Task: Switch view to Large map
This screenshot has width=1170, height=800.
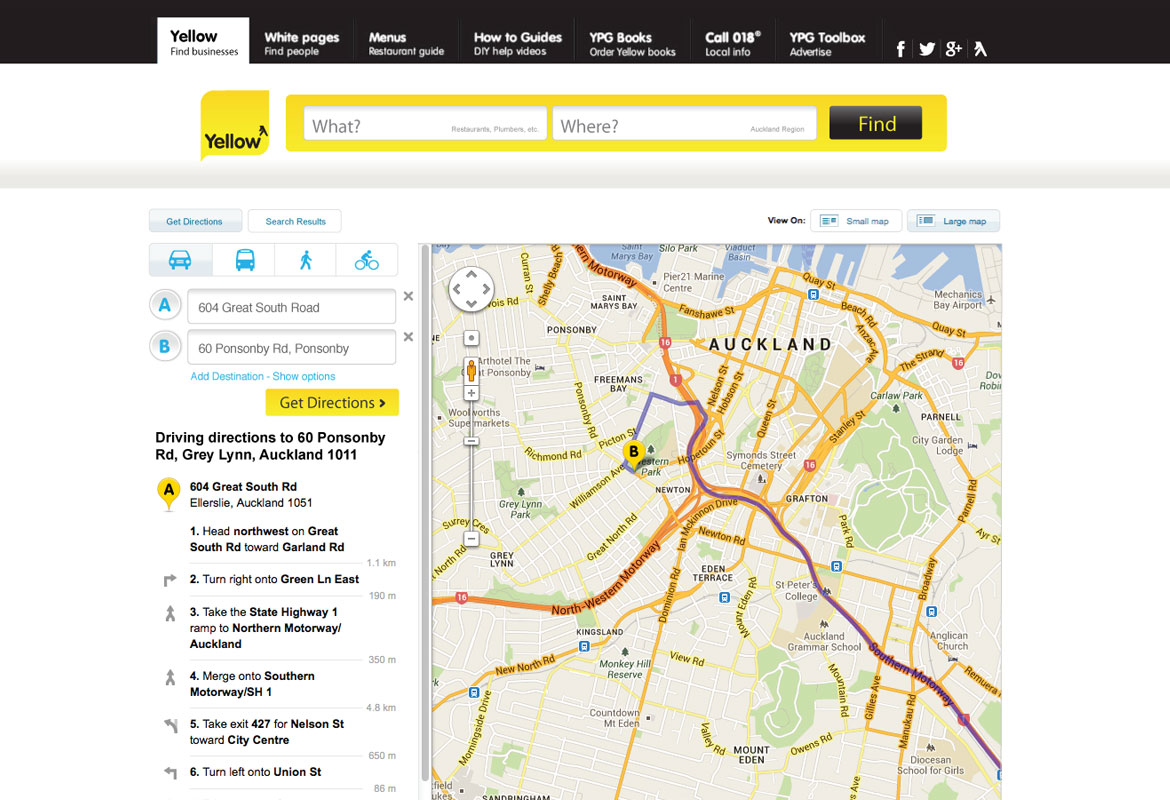Action: (953, 221)
